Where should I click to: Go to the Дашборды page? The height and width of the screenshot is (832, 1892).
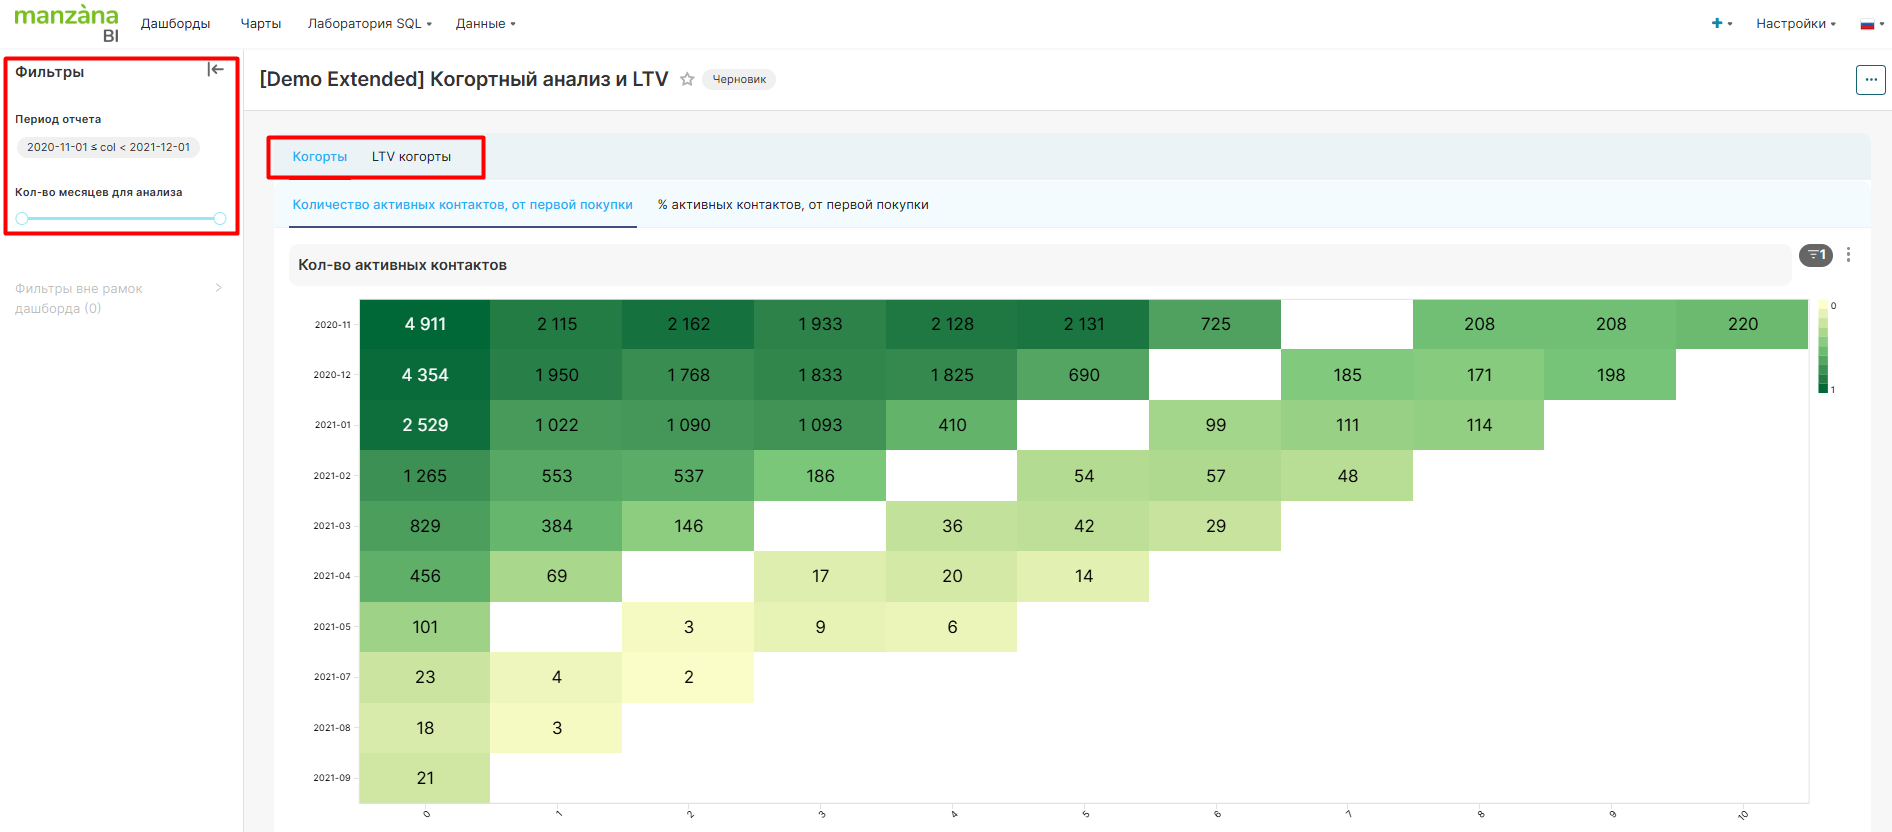click(175, 24)
